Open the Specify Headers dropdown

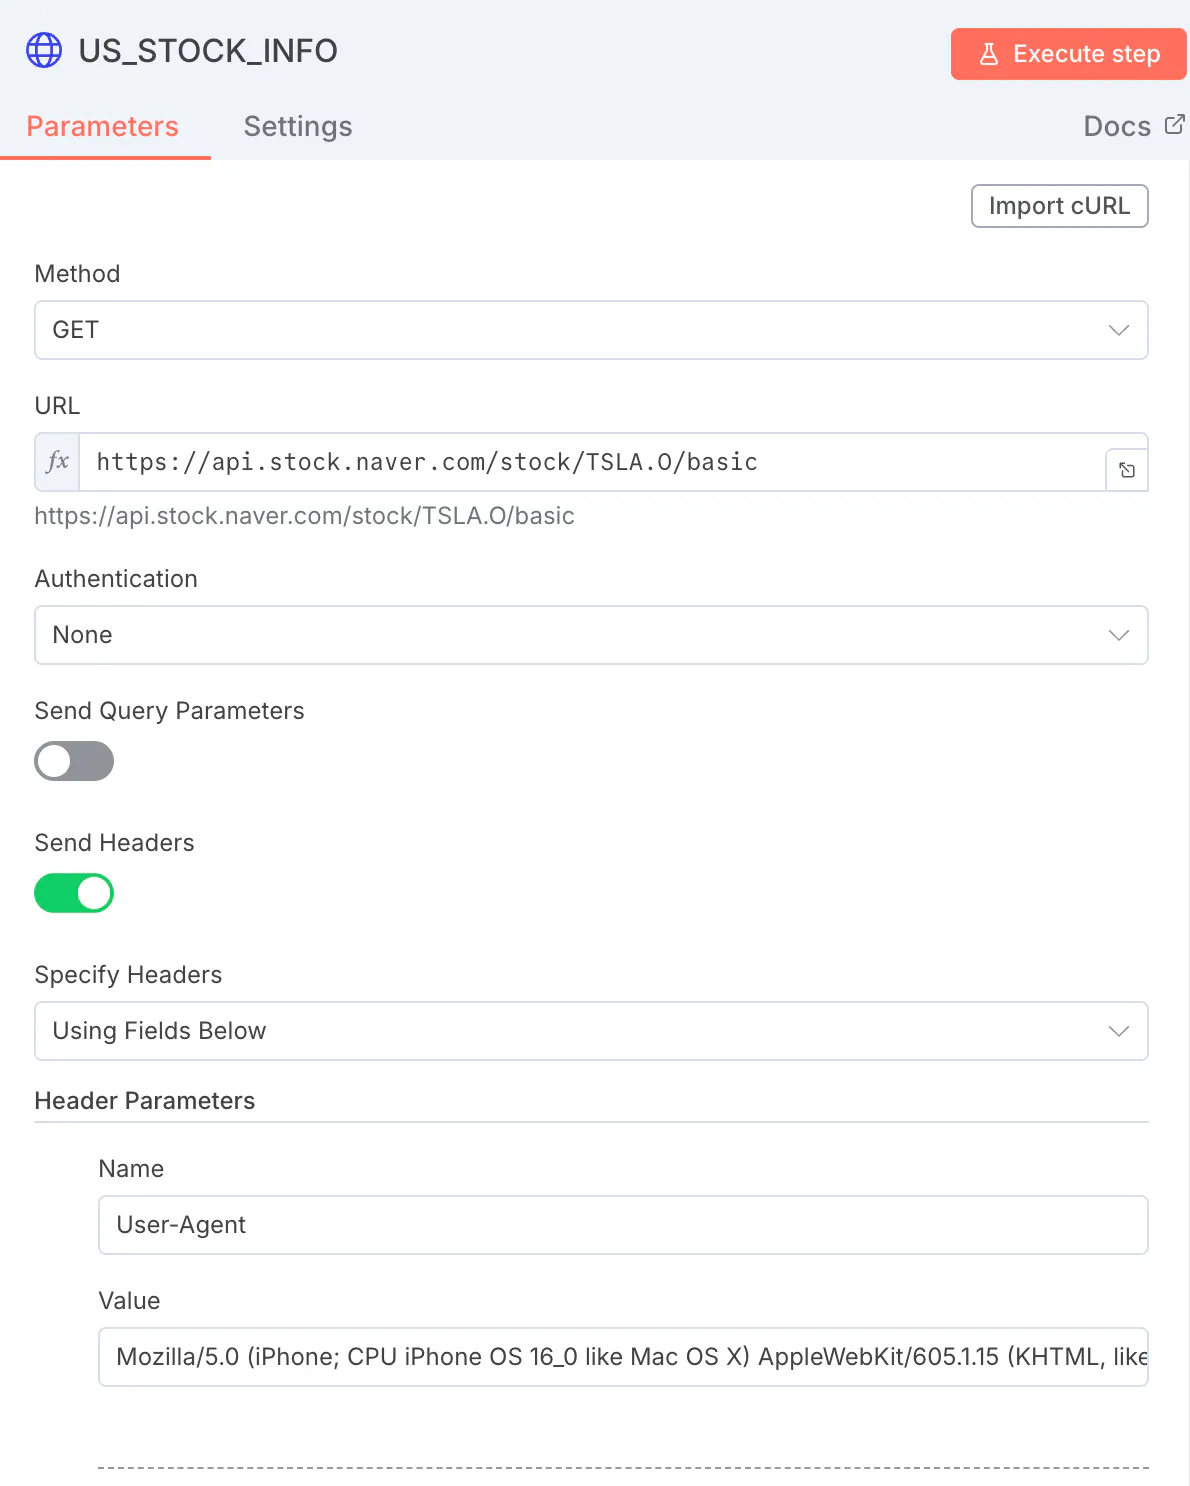(591, 1031)
